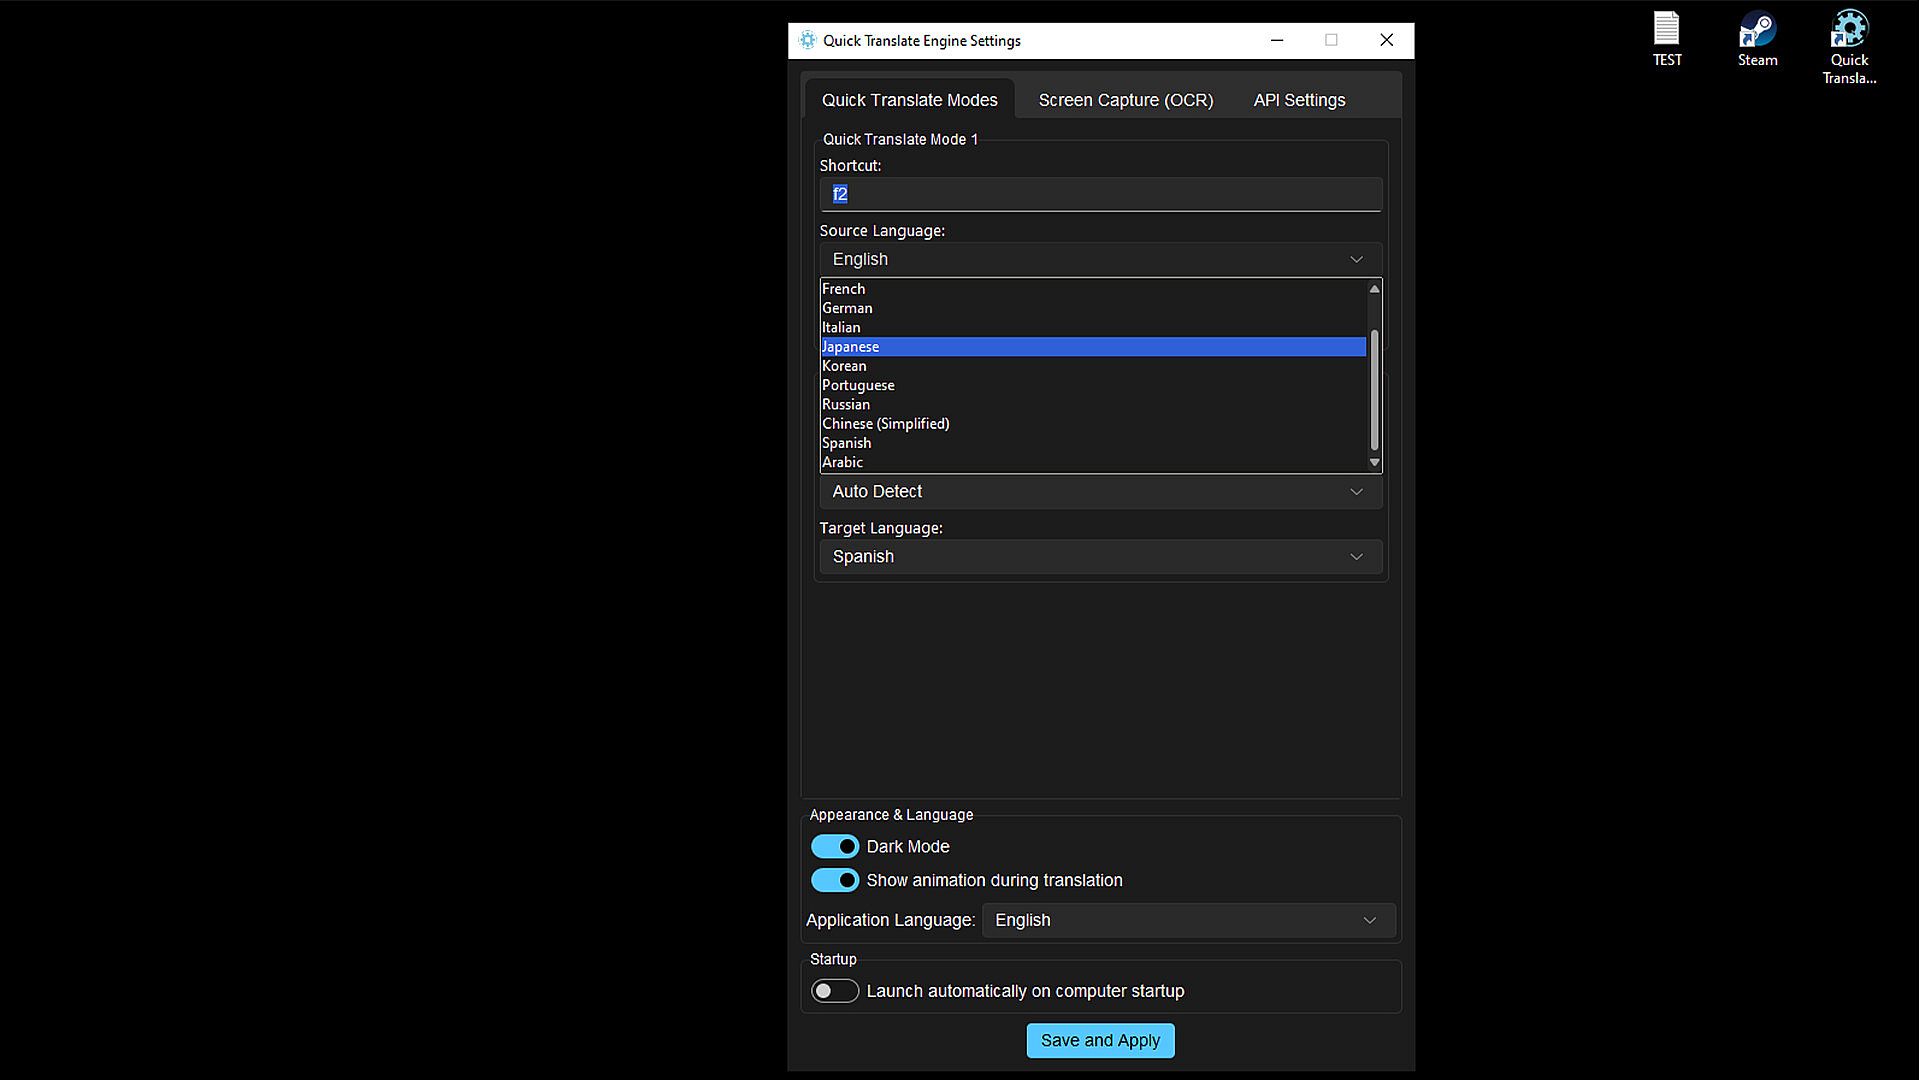Image resolution: width=1920 pixels, height=1080 pixels.
Task: Click the Save and Apply button
Action: pyautogui.click(x=1100, y=1040)
